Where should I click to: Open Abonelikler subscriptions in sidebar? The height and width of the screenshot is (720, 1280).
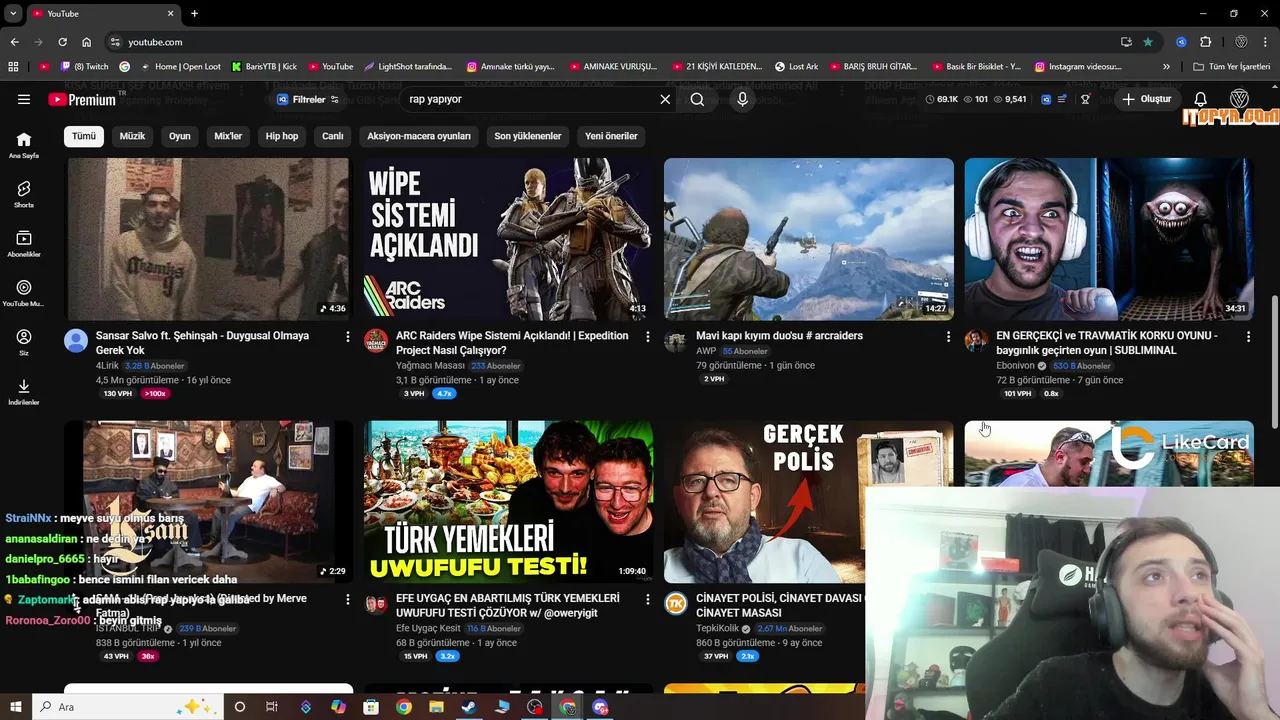(24, 244)
